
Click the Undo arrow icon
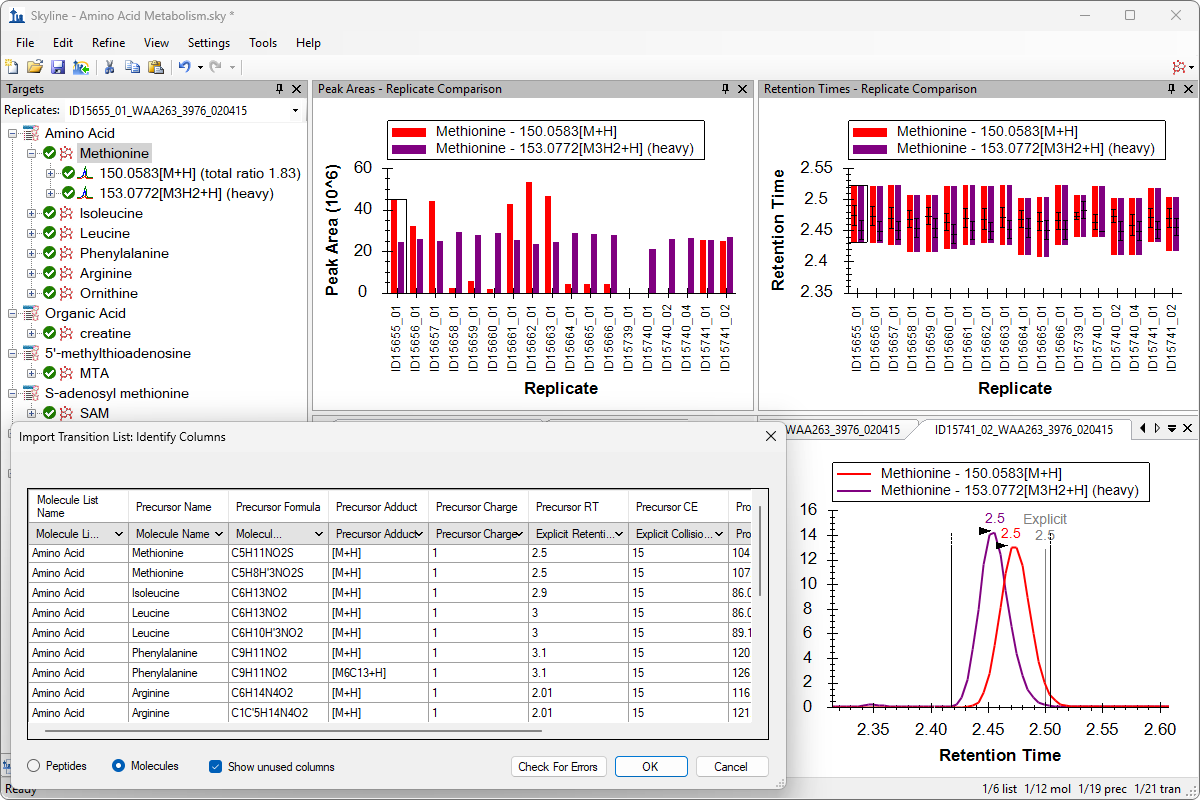coord(184,67)
